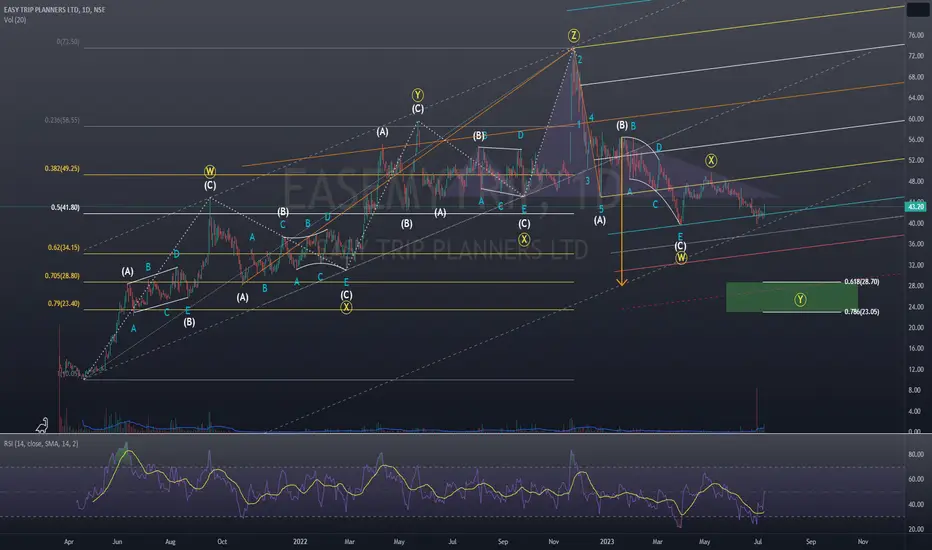Select the Vol (20) indicator legend
Viewport: 932px width, 550px height.
click(15, 20)
